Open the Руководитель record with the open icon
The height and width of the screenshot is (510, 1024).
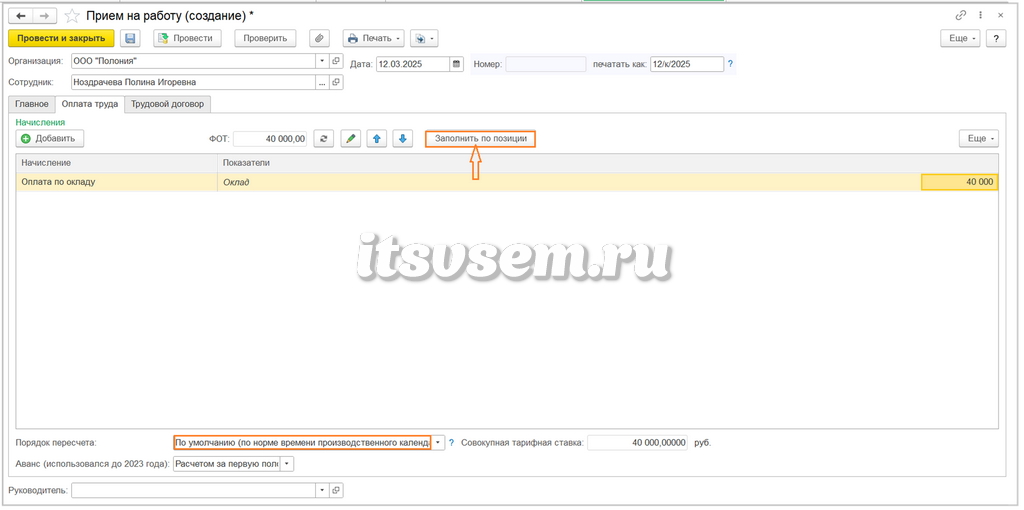(x=336, y=490)
